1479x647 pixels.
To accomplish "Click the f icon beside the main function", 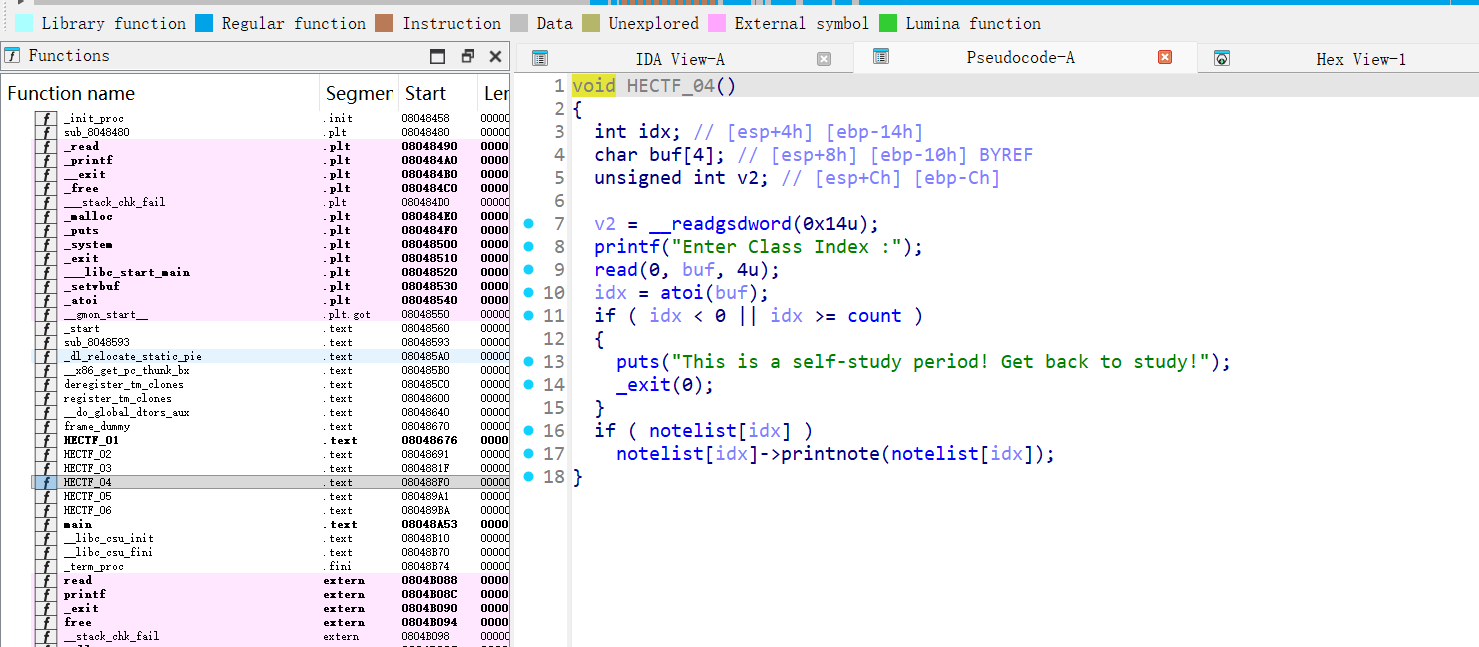I will 45,524.
